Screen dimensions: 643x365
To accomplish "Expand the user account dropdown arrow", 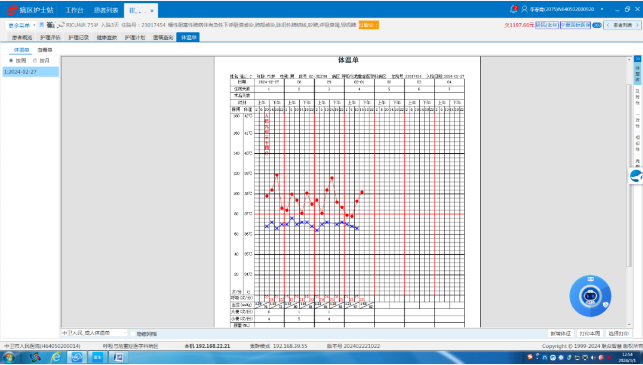I will click(602, 9).
